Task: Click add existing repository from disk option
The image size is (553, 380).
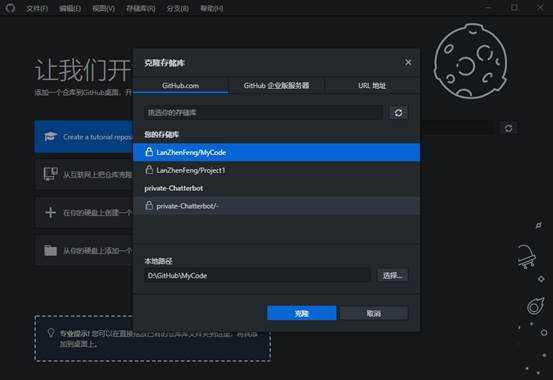Action: [84, 251]
